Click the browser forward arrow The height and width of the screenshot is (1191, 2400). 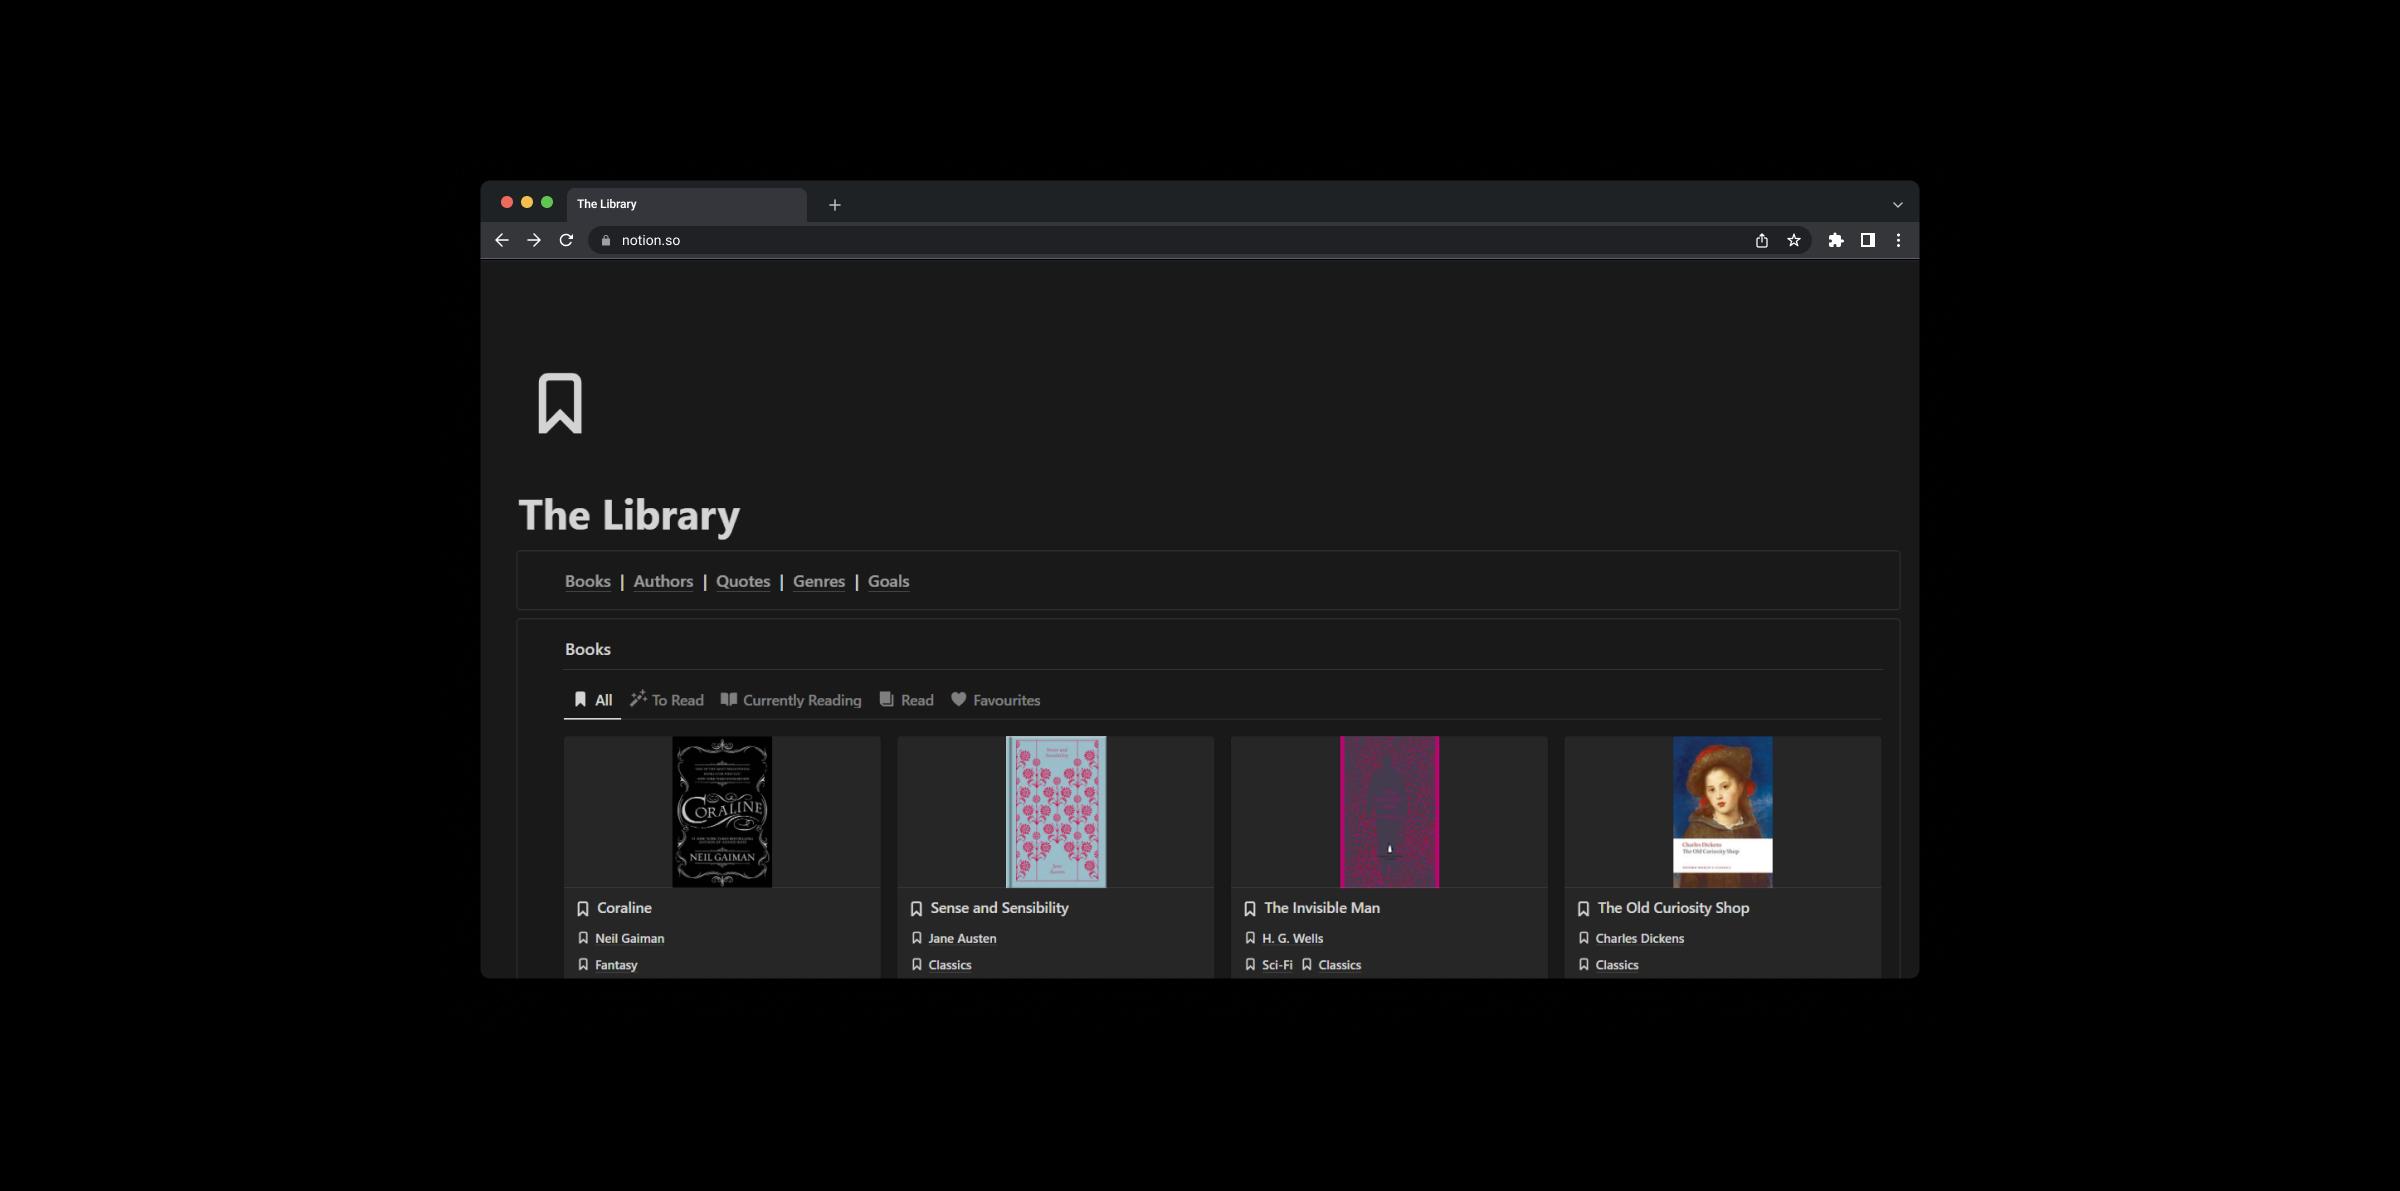(x=534, y=240)
